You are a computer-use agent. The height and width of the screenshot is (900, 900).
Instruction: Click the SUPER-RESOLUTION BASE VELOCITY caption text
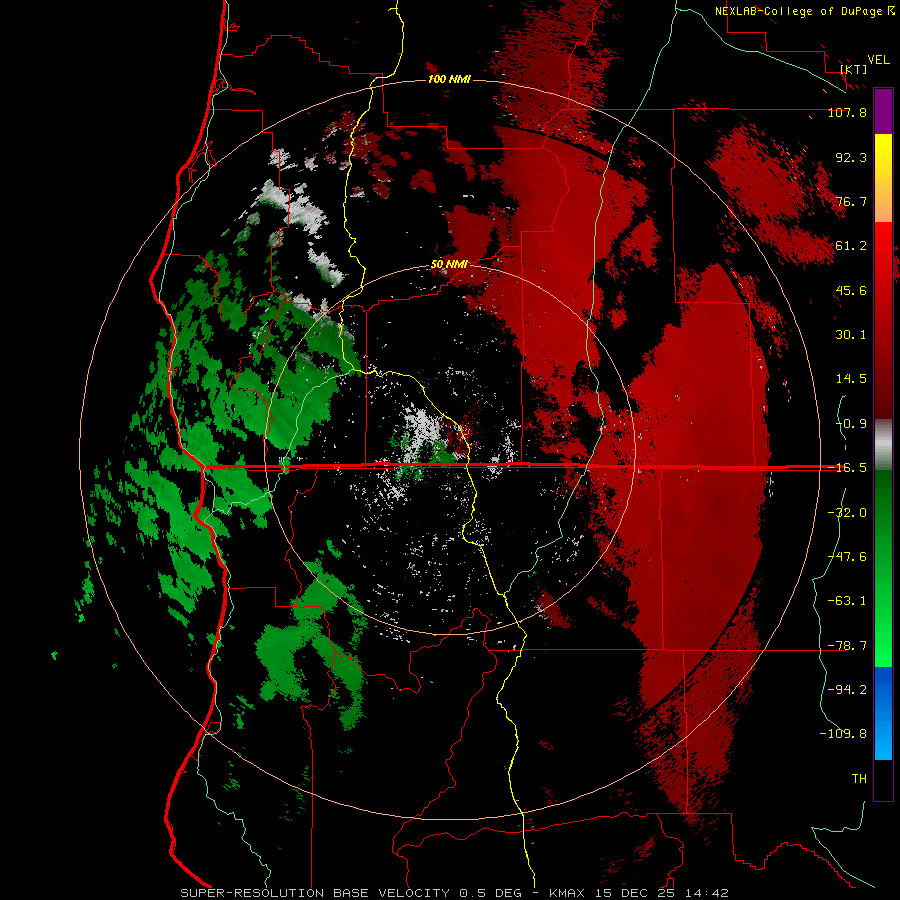[315, 893]
